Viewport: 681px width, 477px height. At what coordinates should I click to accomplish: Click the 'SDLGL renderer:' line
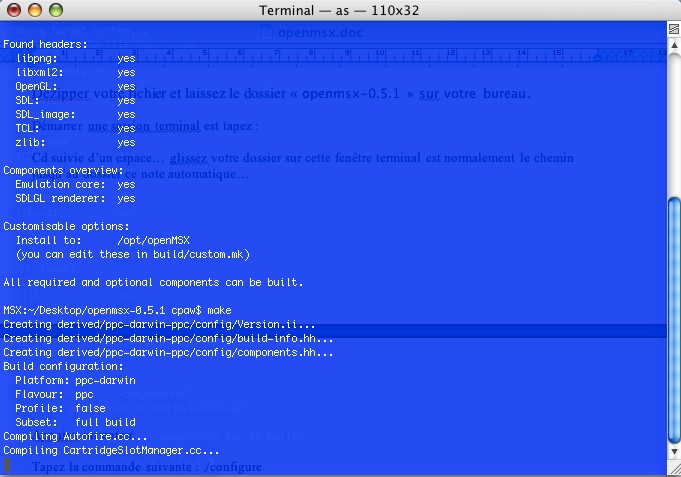tap(76, 198)
